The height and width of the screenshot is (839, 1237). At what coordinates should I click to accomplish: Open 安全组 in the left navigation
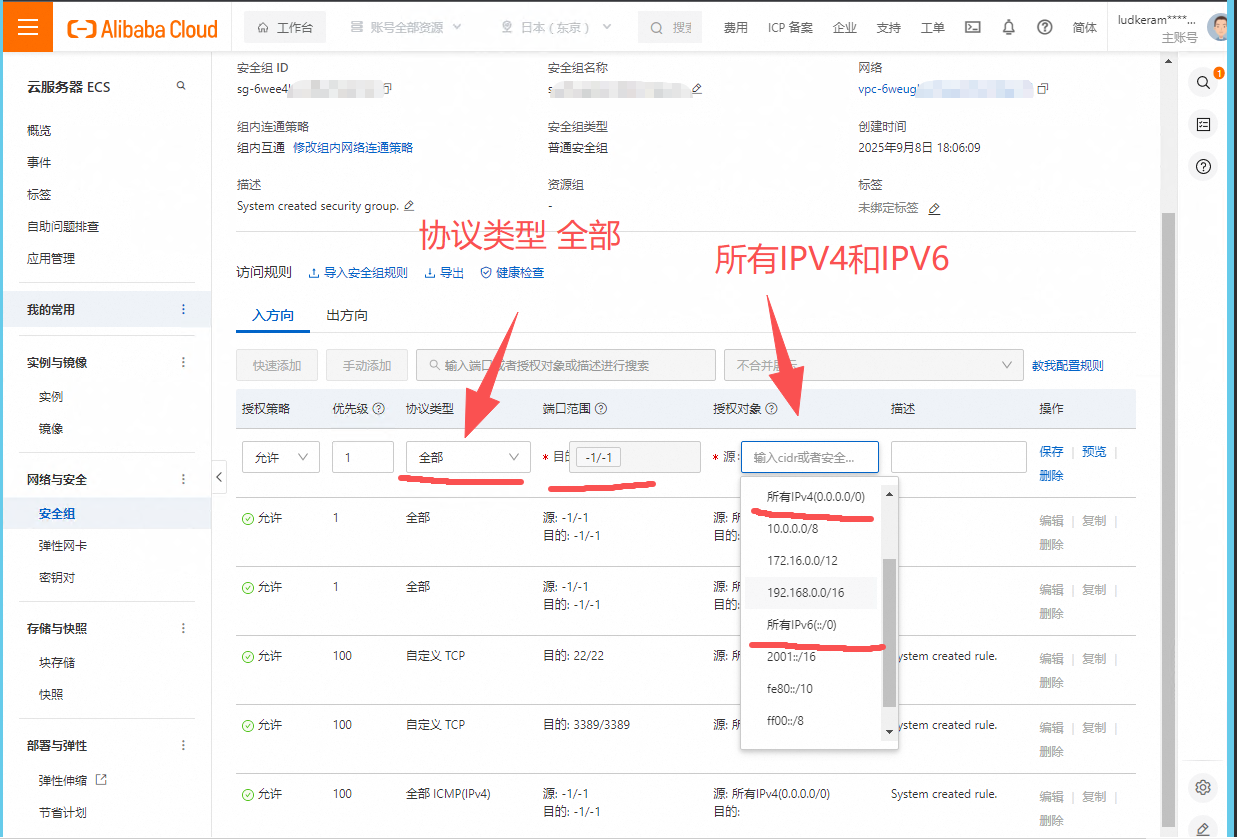click(x=57, y=513)
